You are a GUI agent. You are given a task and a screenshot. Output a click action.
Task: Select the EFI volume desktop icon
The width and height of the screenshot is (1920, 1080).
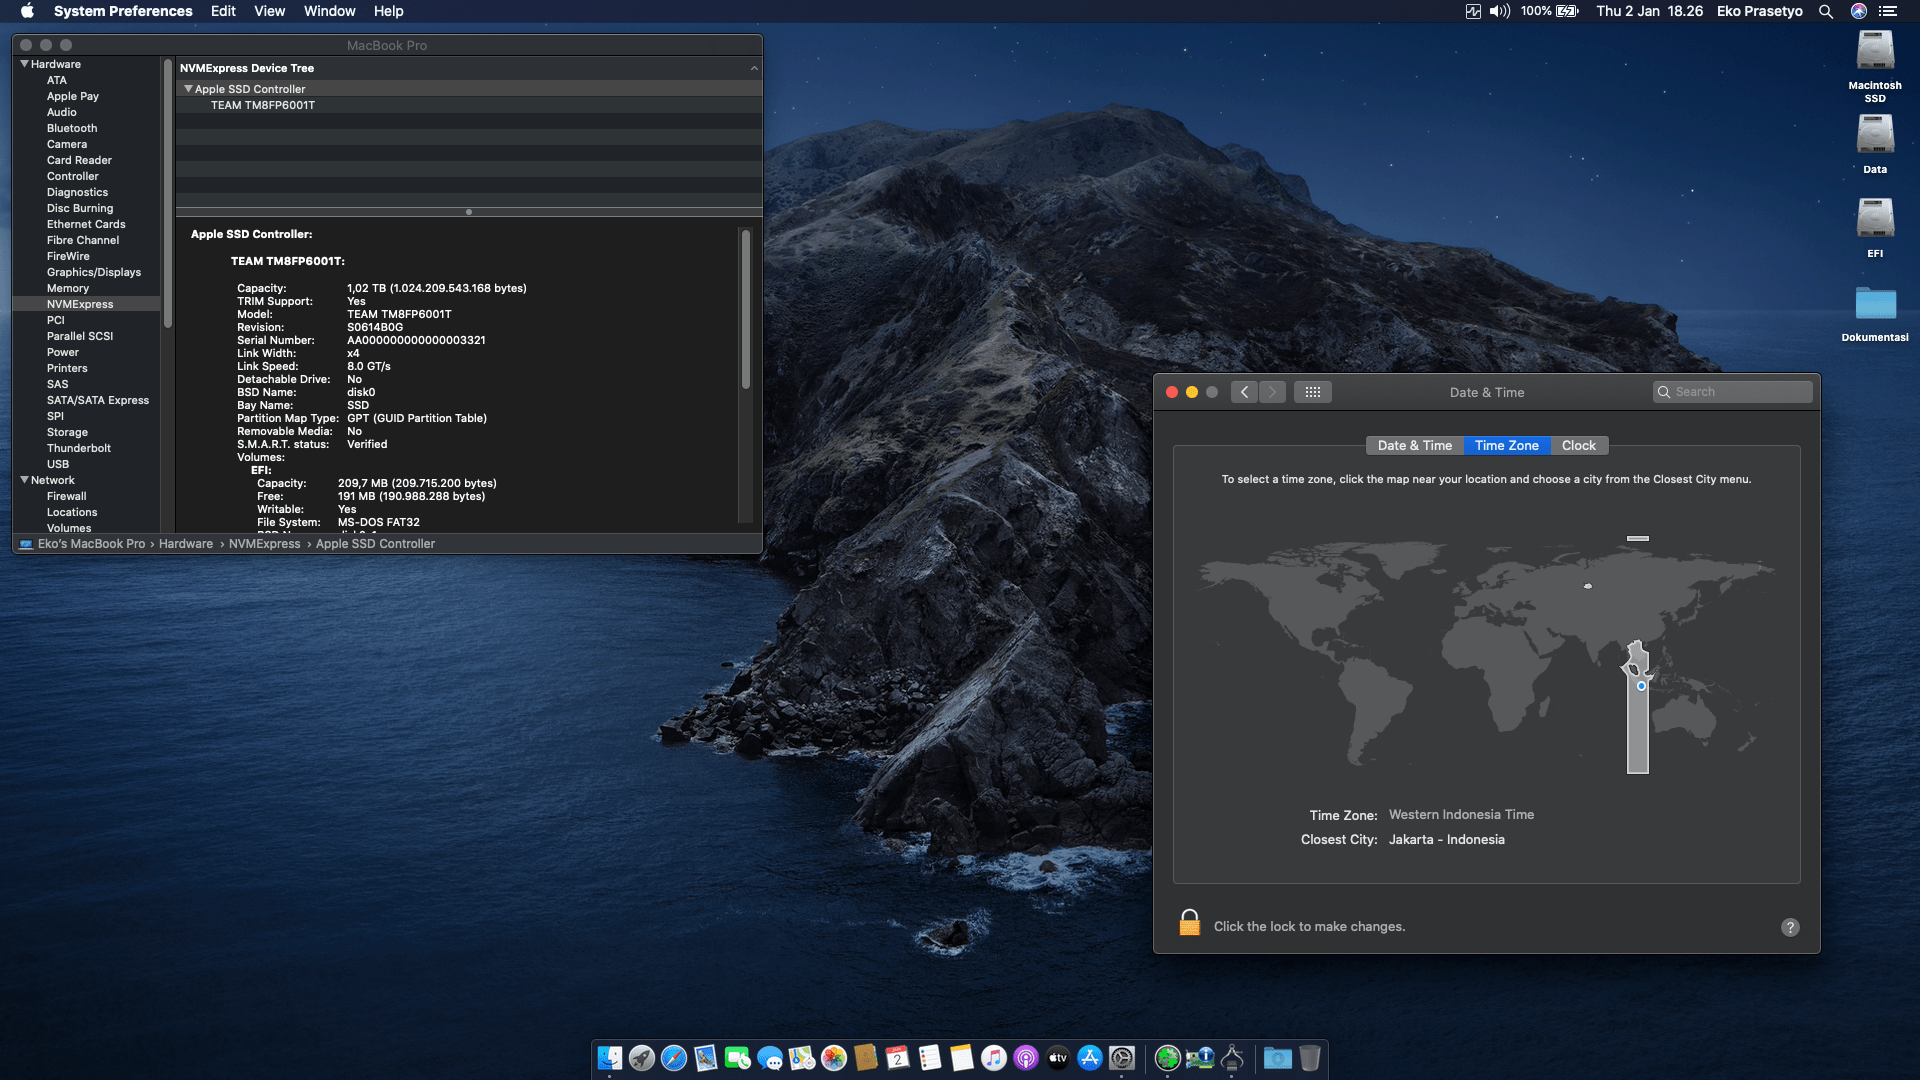[x=1875, y=228]
